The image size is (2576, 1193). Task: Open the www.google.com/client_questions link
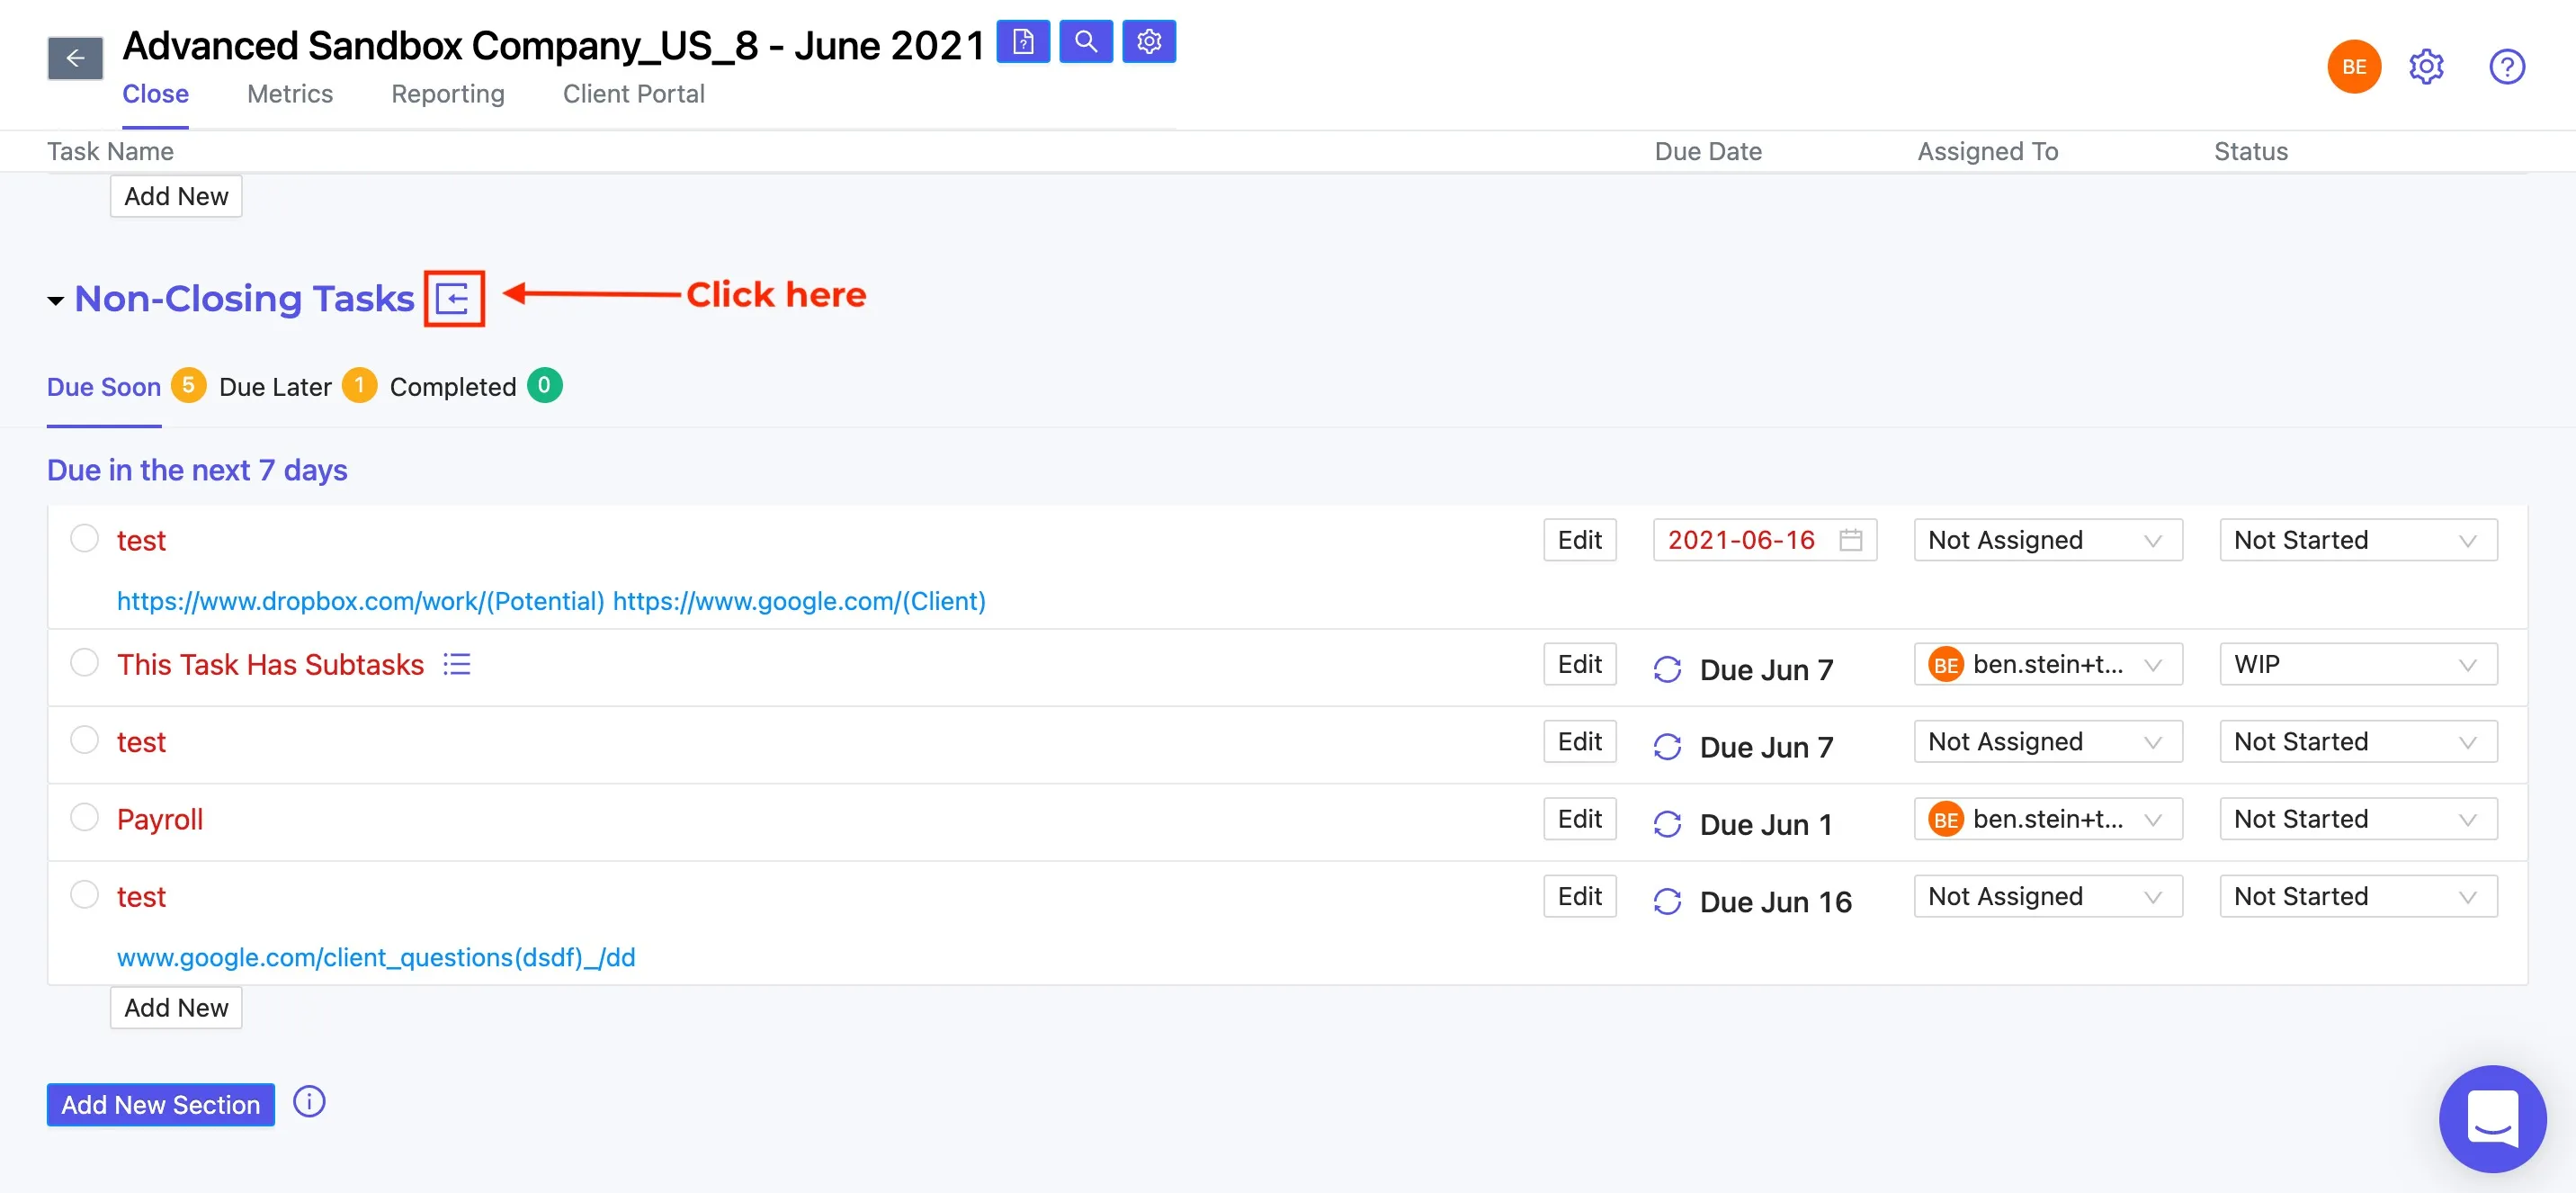click(x=376, y=957)
